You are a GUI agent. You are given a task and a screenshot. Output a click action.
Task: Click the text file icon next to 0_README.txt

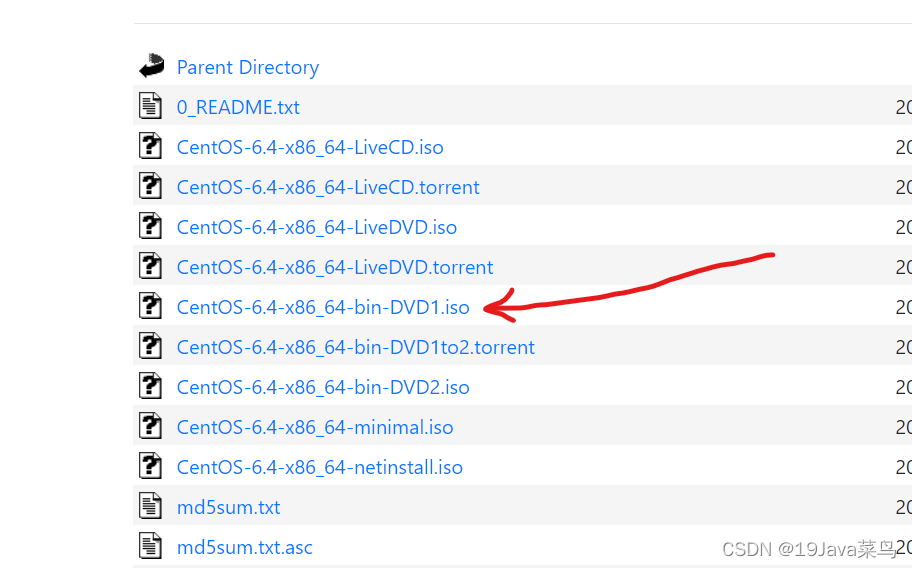[150, 106]
